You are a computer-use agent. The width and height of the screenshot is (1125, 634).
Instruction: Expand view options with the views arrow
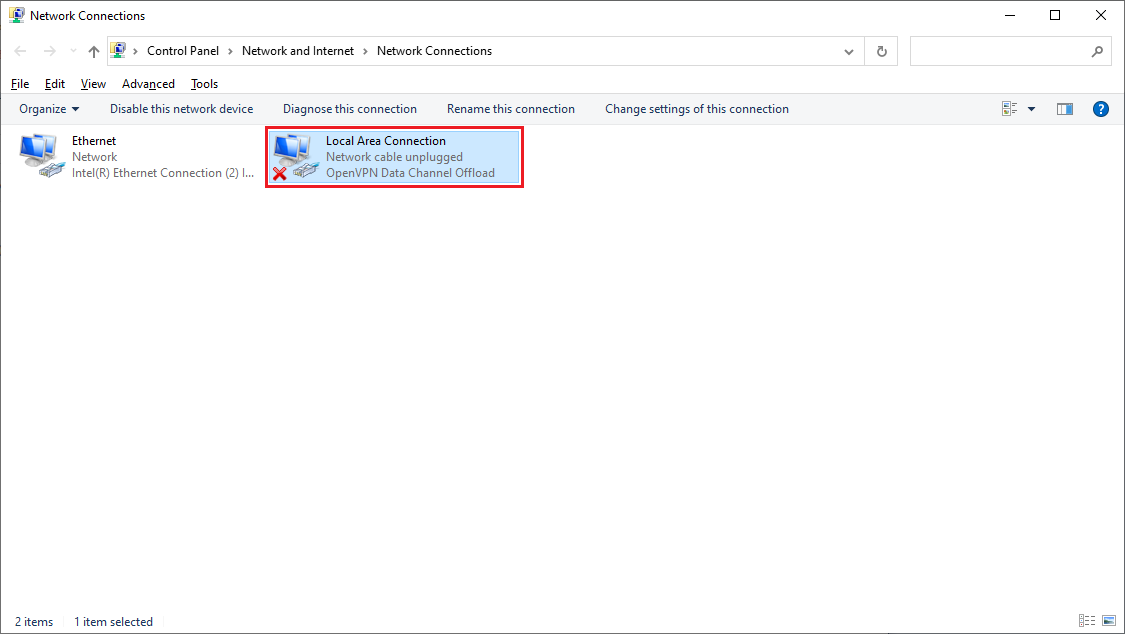(x=1031, y=108)
